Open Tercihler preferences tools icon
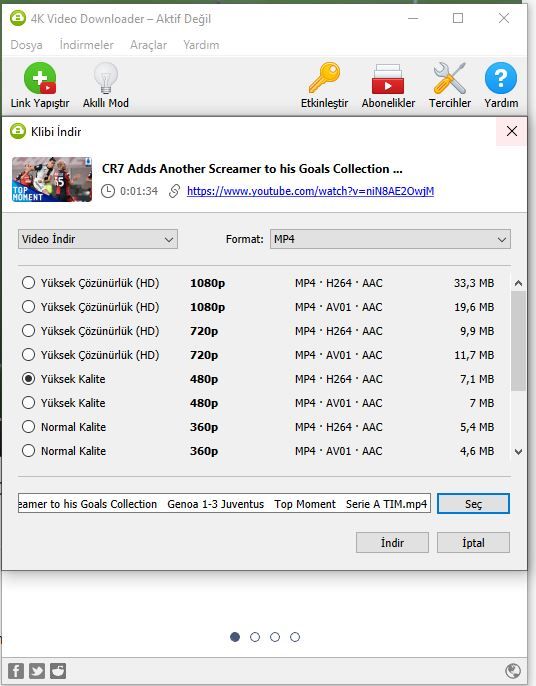The height and width of the screenshot is (686, 536). click(x=449, y=78)
